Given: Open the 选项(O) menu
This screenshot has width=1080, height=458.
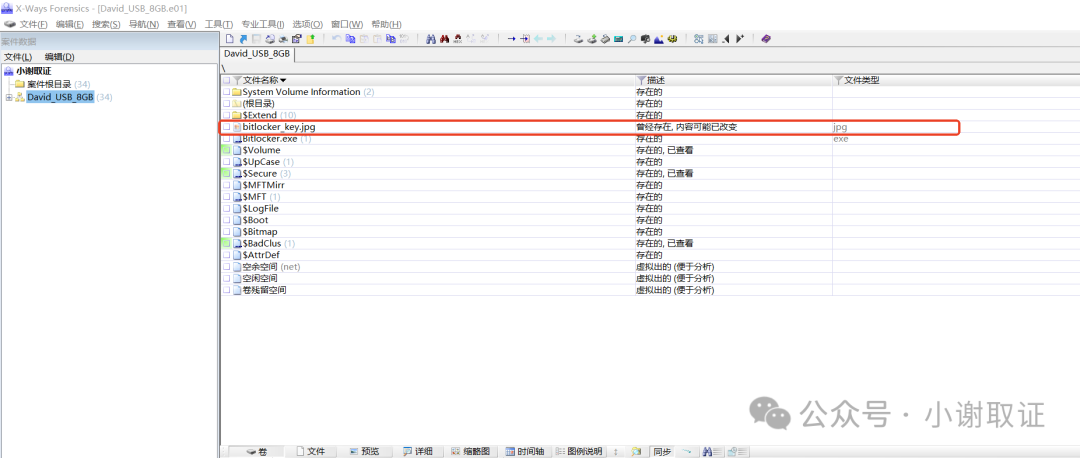Looking at the screenshot, I should point(307,24).
